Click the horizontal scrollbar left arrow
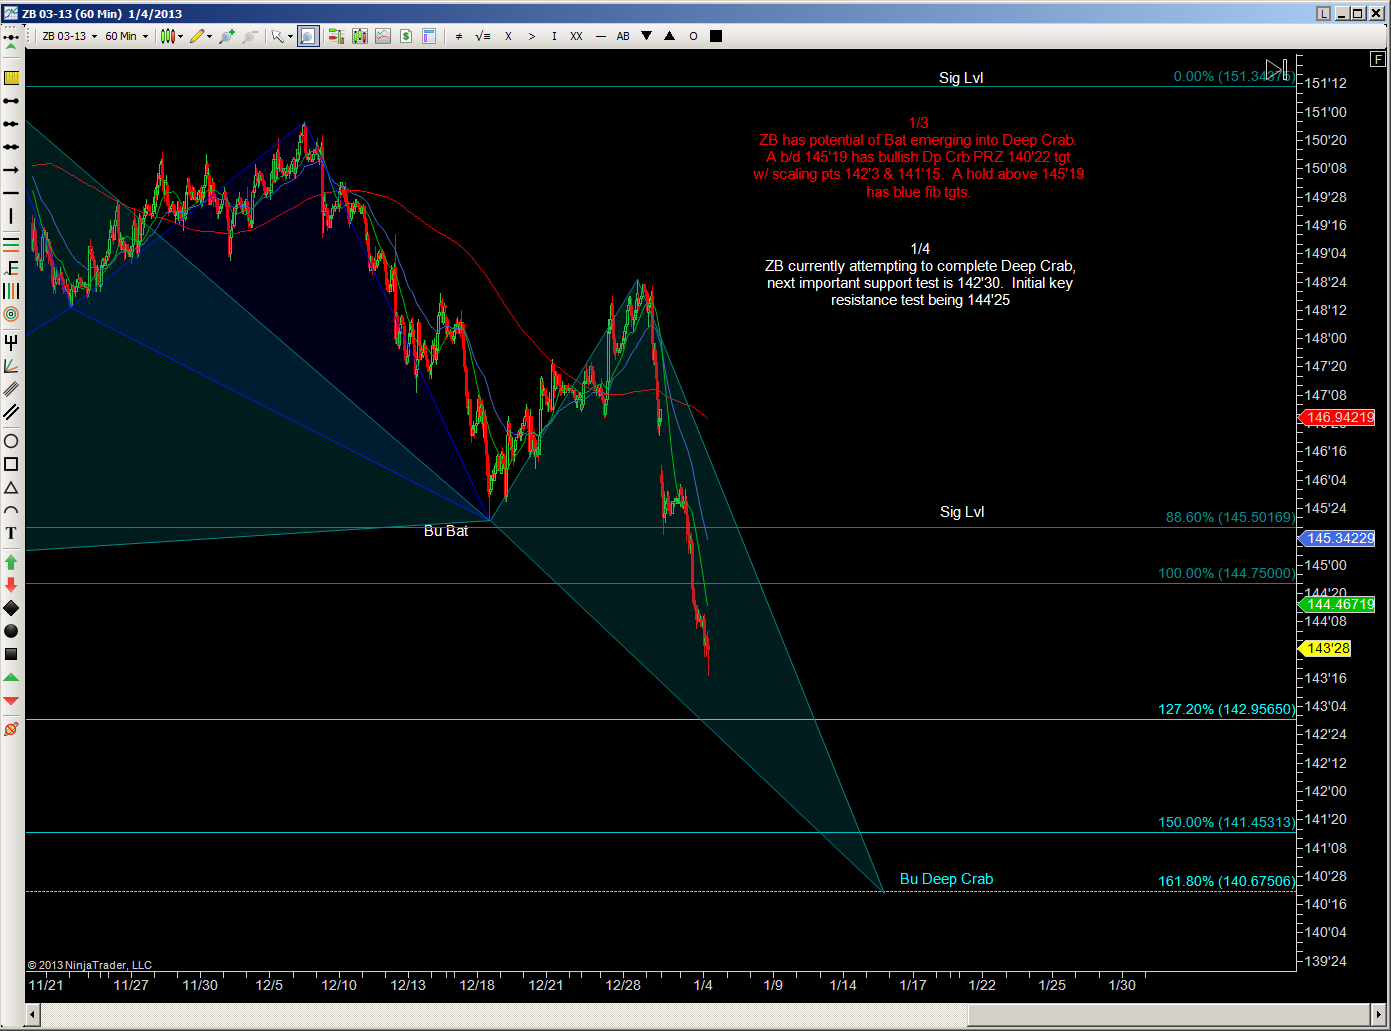Image resolution: width=1391 pixels, height=1031 pixels. [x=32, y=1015]
